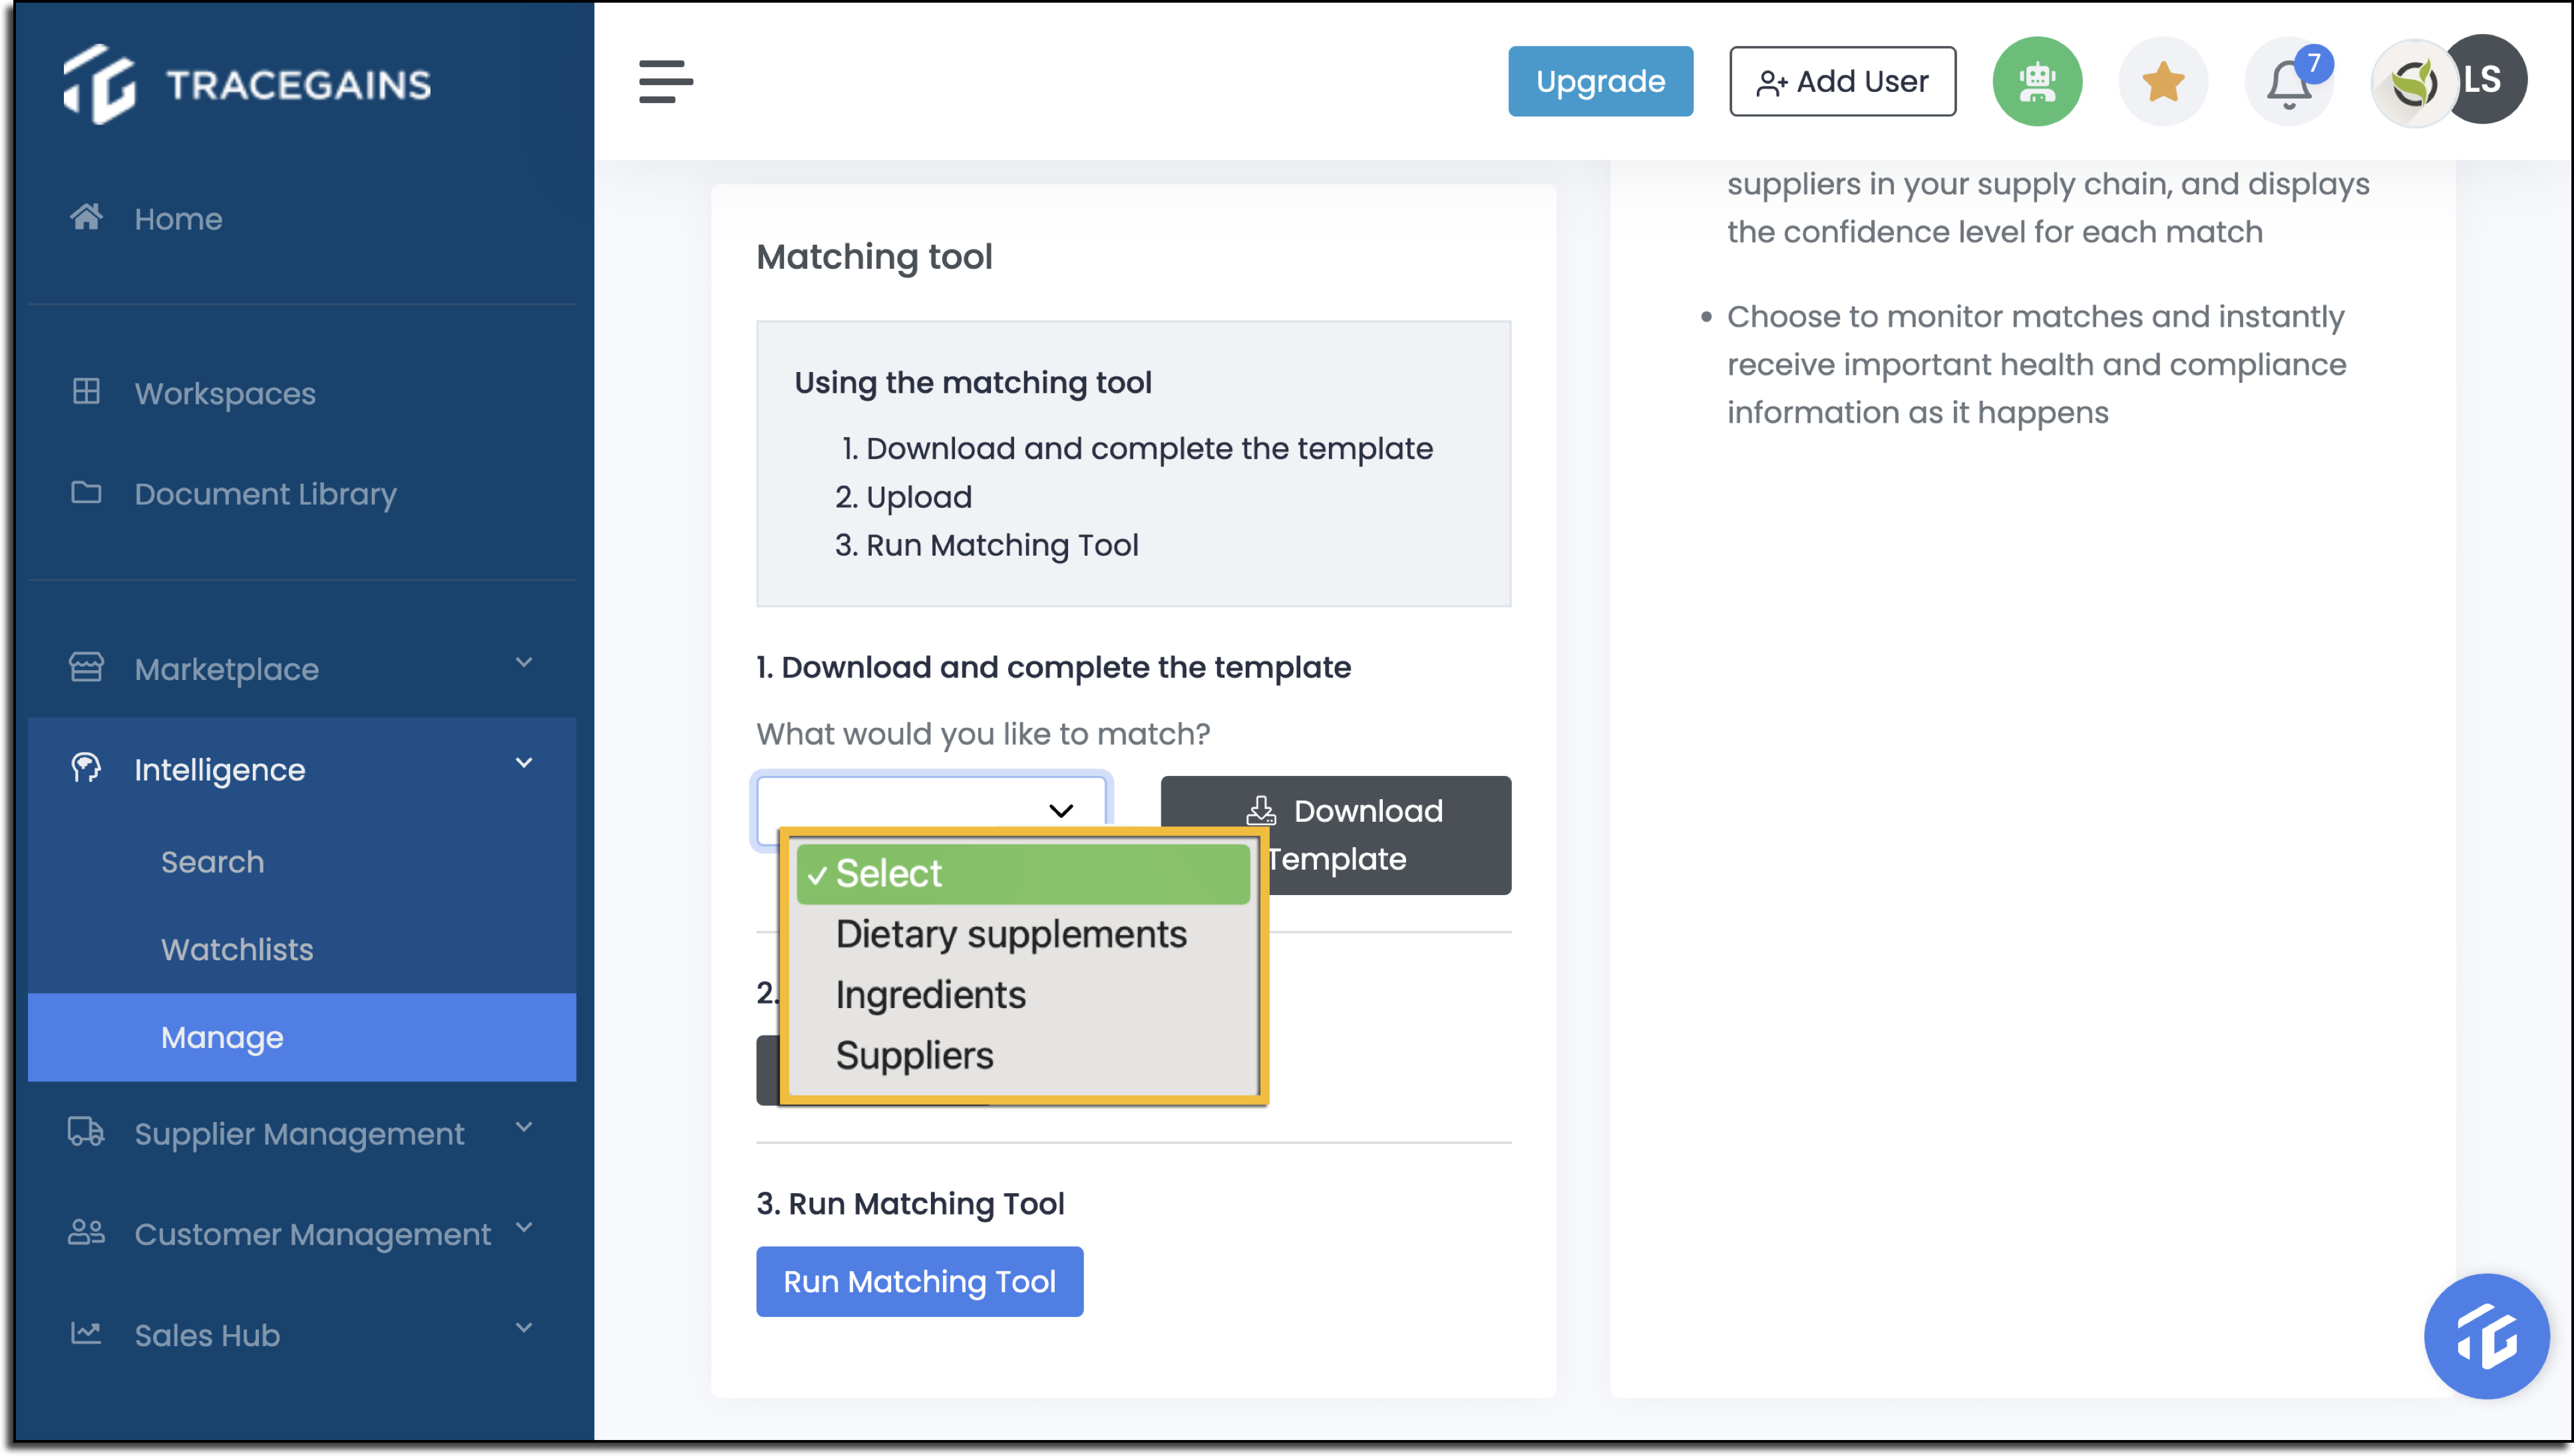Open favorites with the star icon
Image resolution: width=2574 pixels, height=1456 pixels.
pyautogui.click(x=2163, y=81)
